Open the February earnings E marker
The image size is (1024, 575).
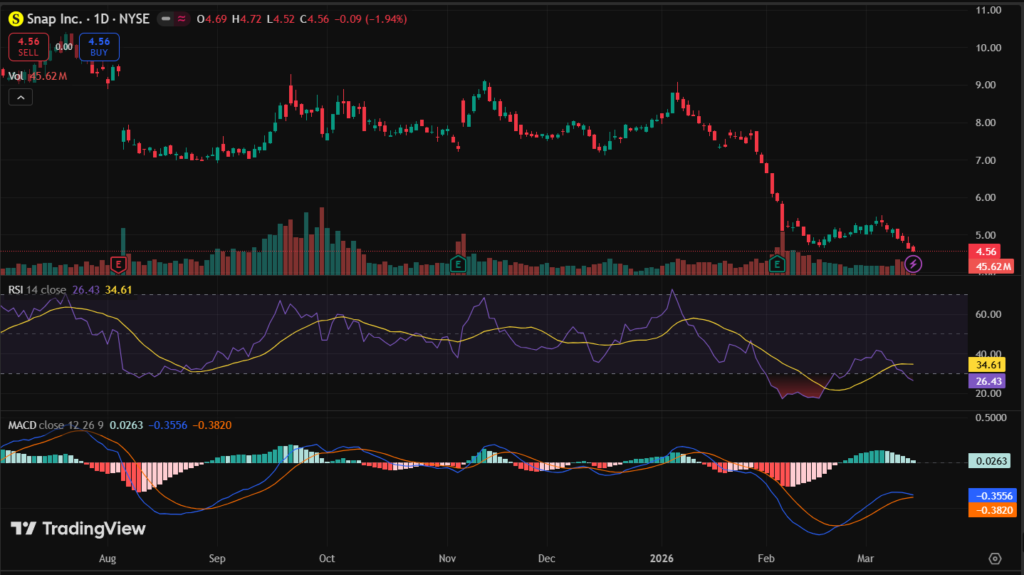coord(778,264)
